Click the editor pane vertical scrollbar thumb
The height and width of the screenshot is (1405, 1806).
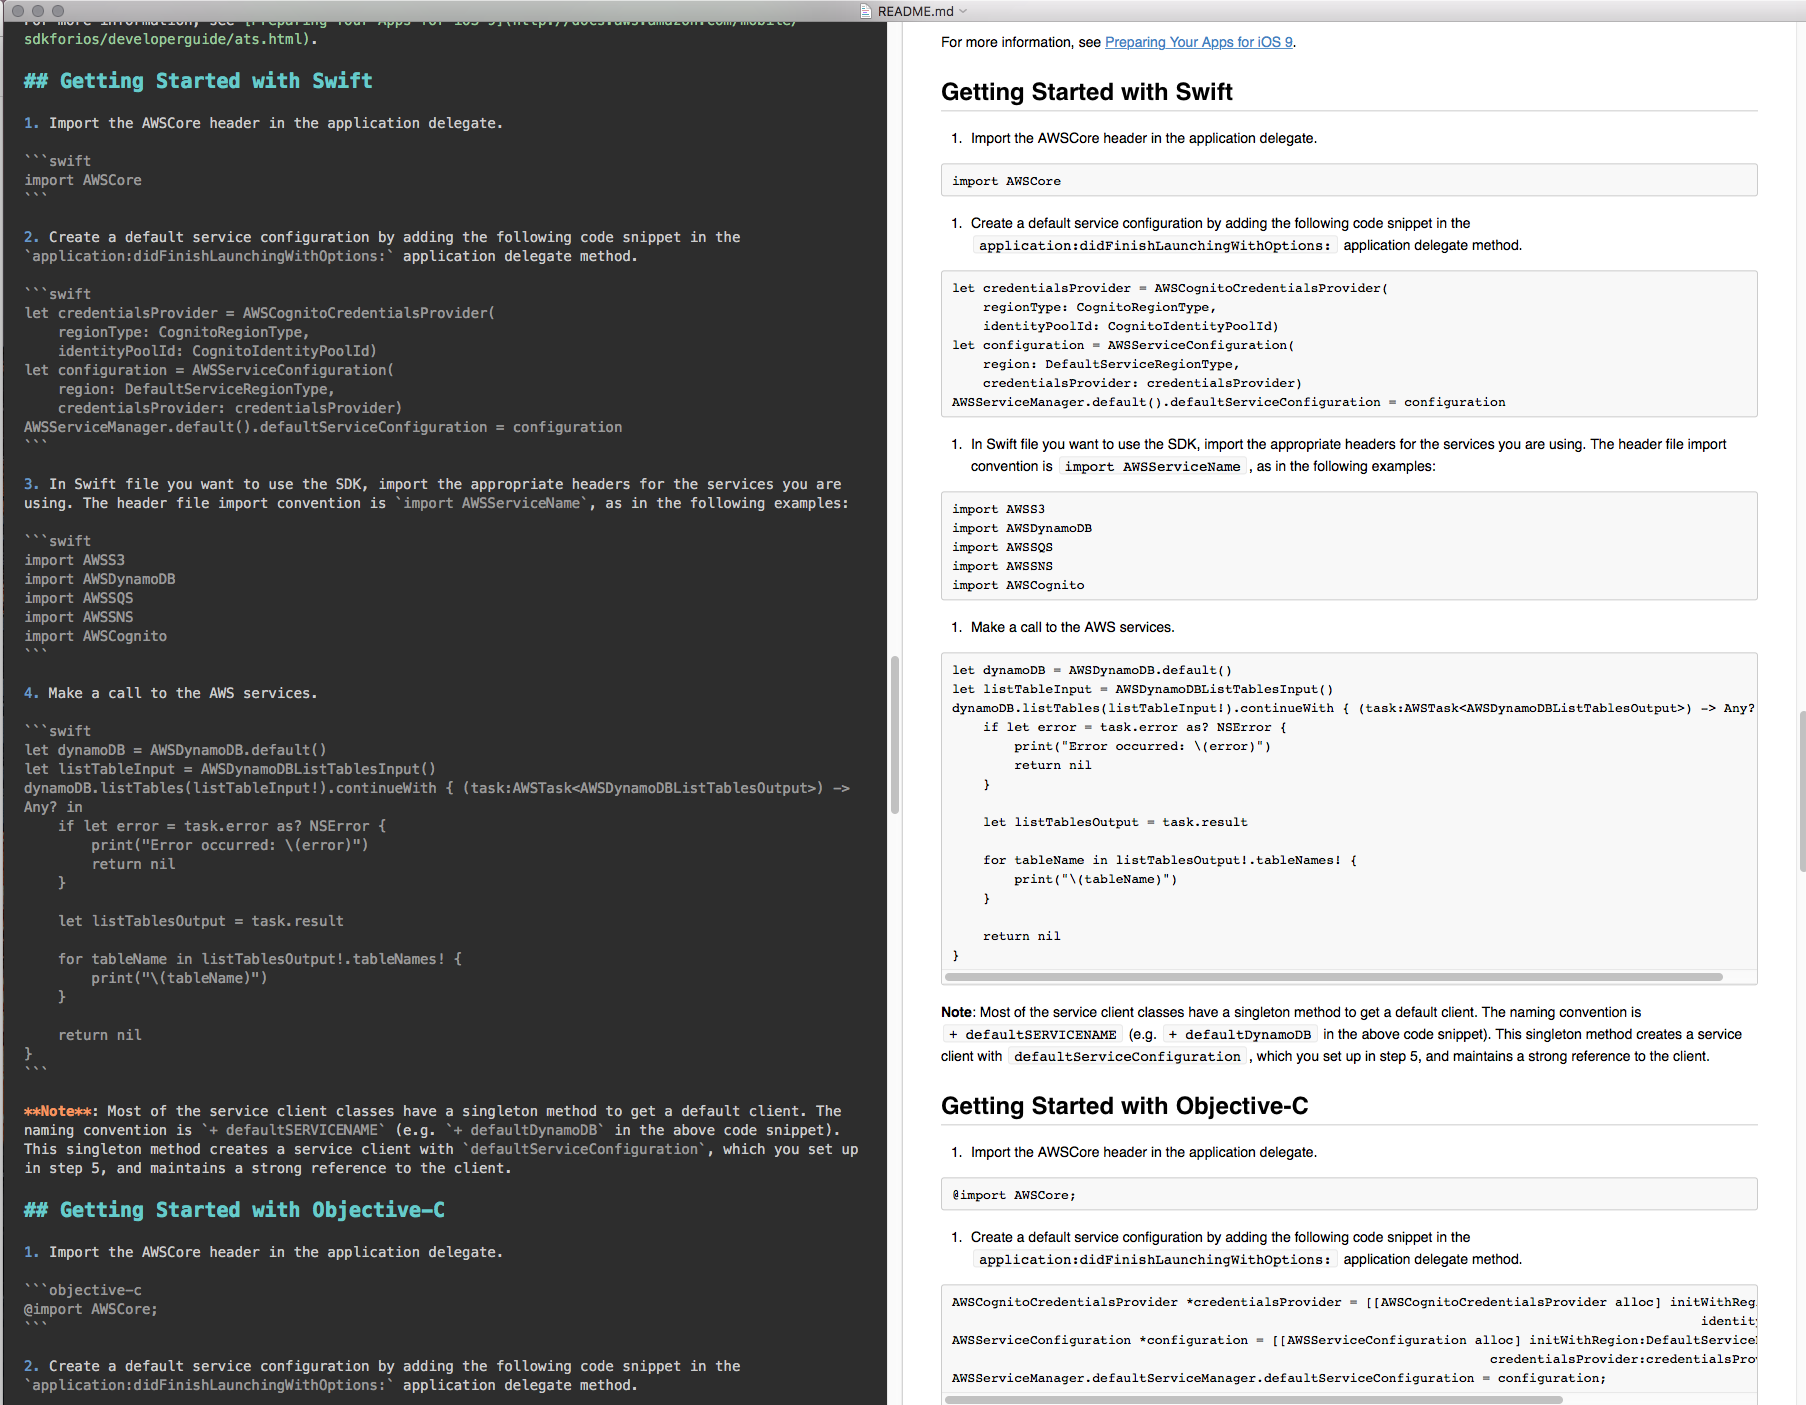tap(895, 735)
